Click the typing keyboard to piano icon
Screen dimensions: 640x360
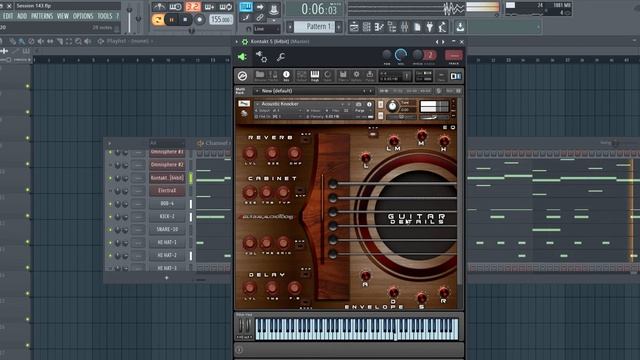coord(246,7)
